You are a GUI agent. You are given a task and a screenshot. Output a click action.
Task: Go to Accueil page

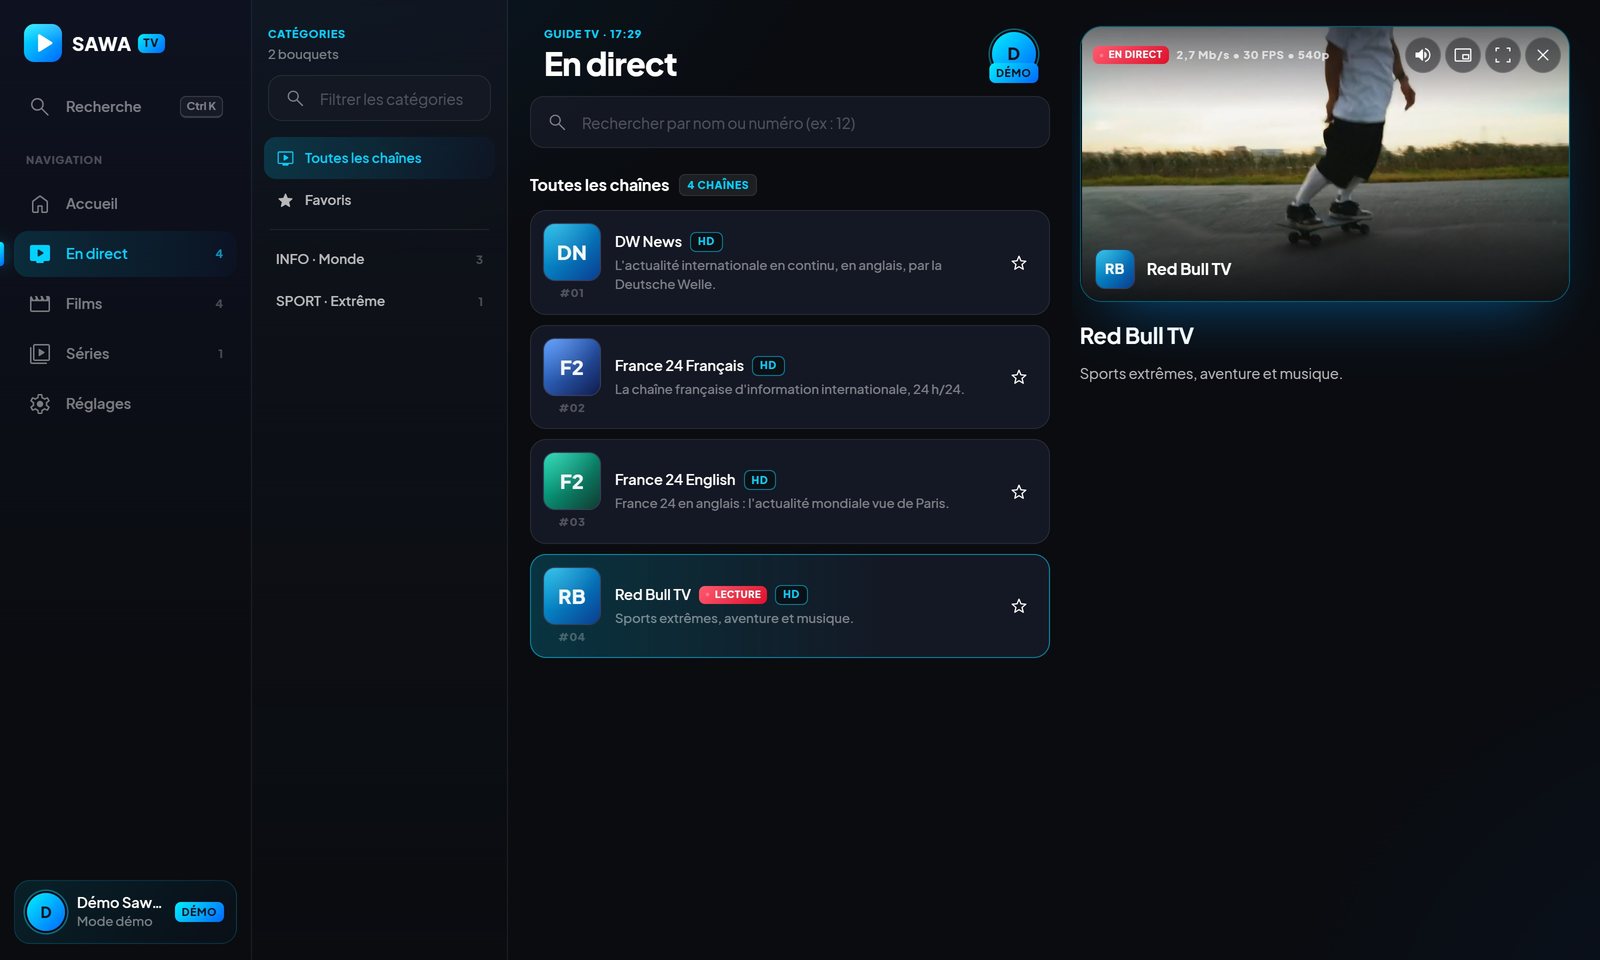pos(125,204)
